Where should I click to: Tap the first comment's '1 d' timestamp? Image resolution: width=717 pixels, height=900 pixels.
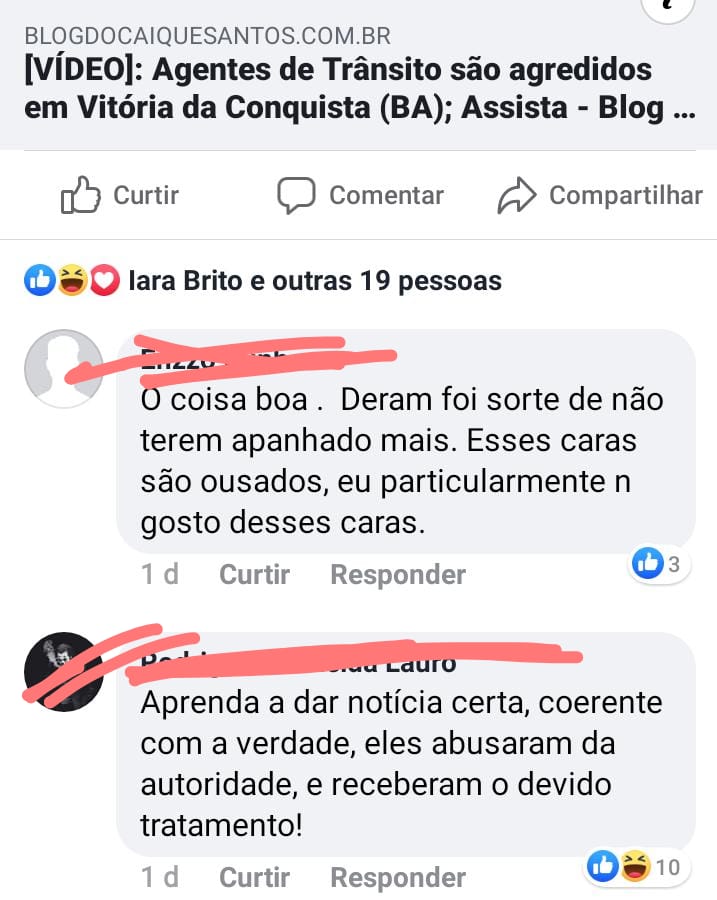160,575
